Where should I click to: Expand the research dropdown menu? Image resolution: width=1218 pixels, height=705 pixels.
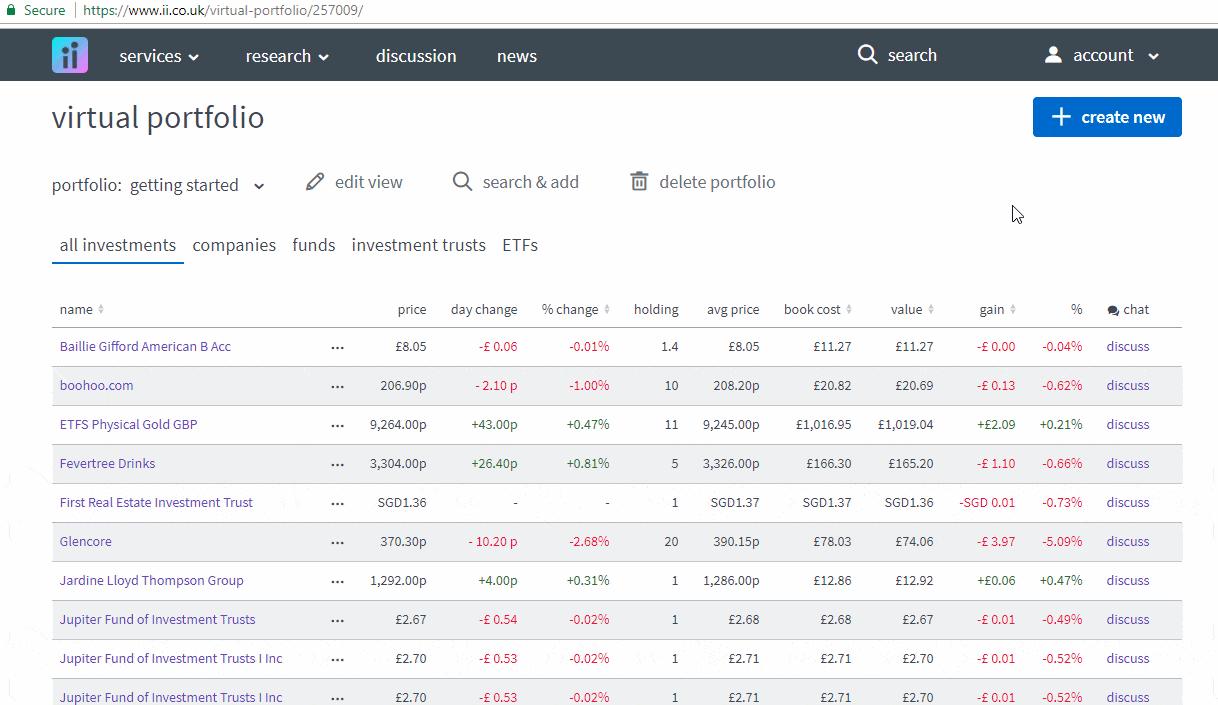(287, 56)
